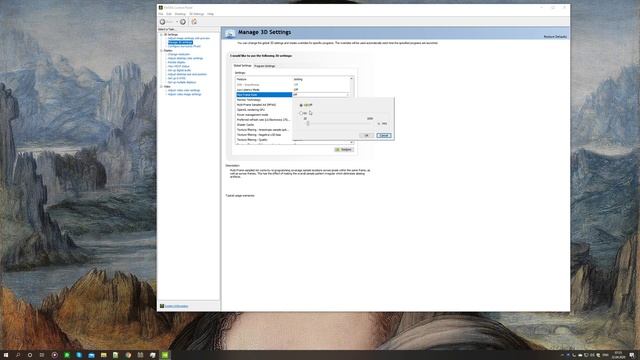
Task: Select the Off radio button for Max Frame Rate
Action: tap(301, 105)
